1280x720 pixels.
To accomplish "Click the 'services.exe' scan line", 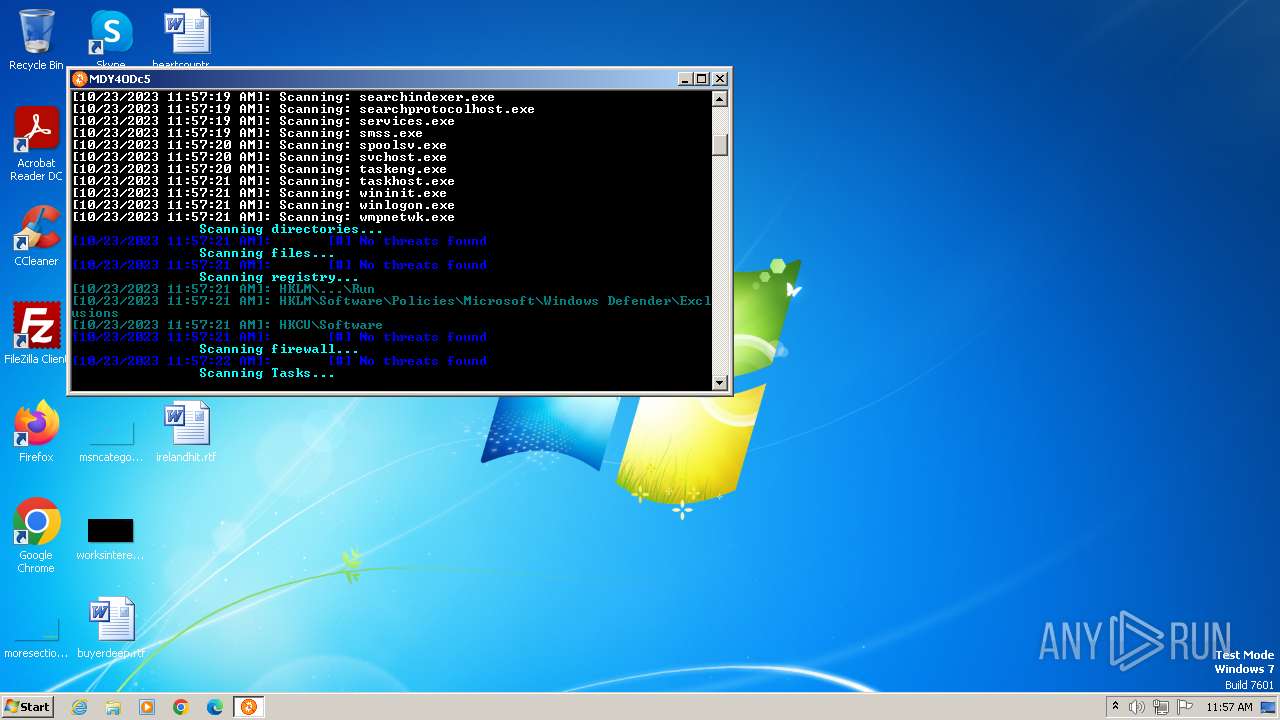I will (x=263, y=121).
